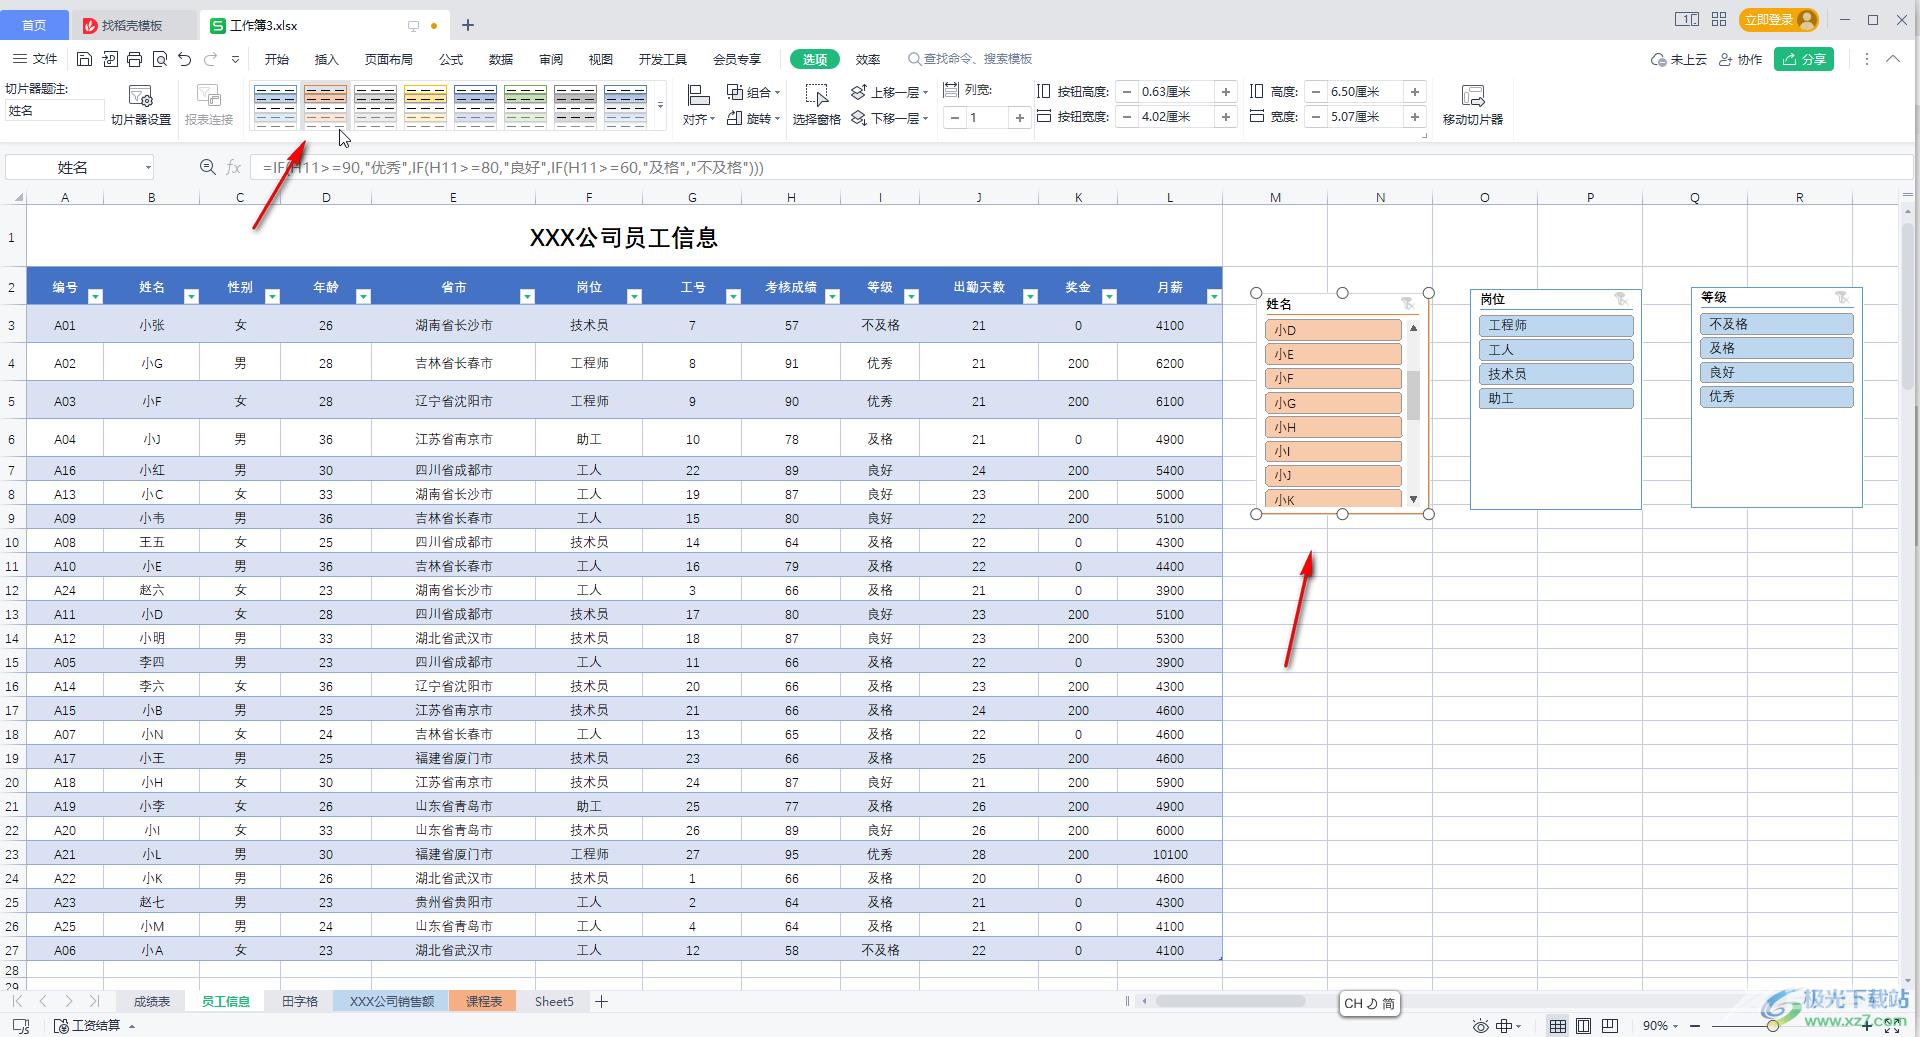Apply the yellow slicer style
The image size is (1920, 1037).
[425, 106]
